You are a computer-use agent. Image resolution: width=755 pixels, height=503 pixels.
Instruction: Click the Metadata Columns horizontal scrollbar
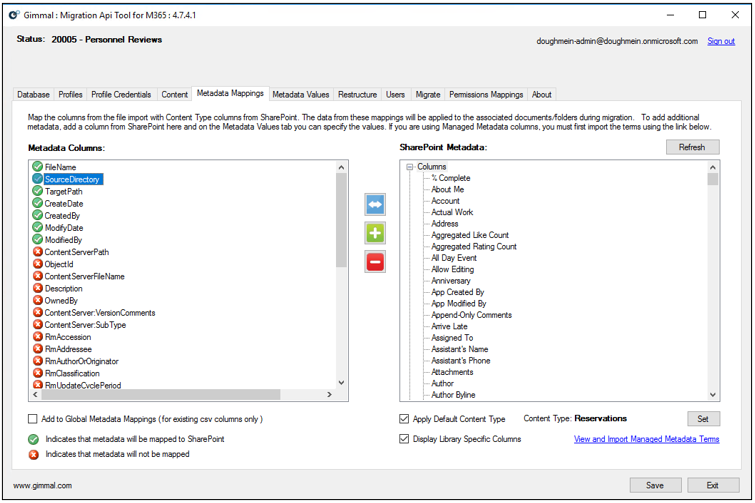pyautogui.click(x=180, y=395)
